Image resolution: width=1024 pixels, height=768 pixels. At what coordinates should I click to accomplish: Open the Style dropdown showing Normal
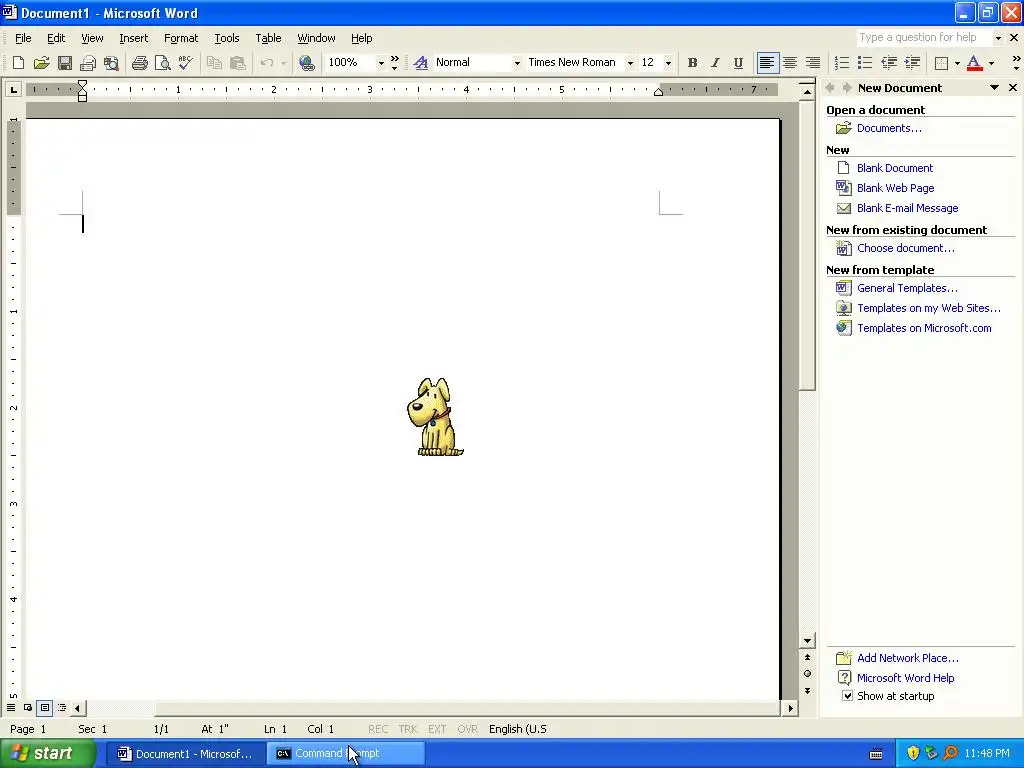(517, 63)
